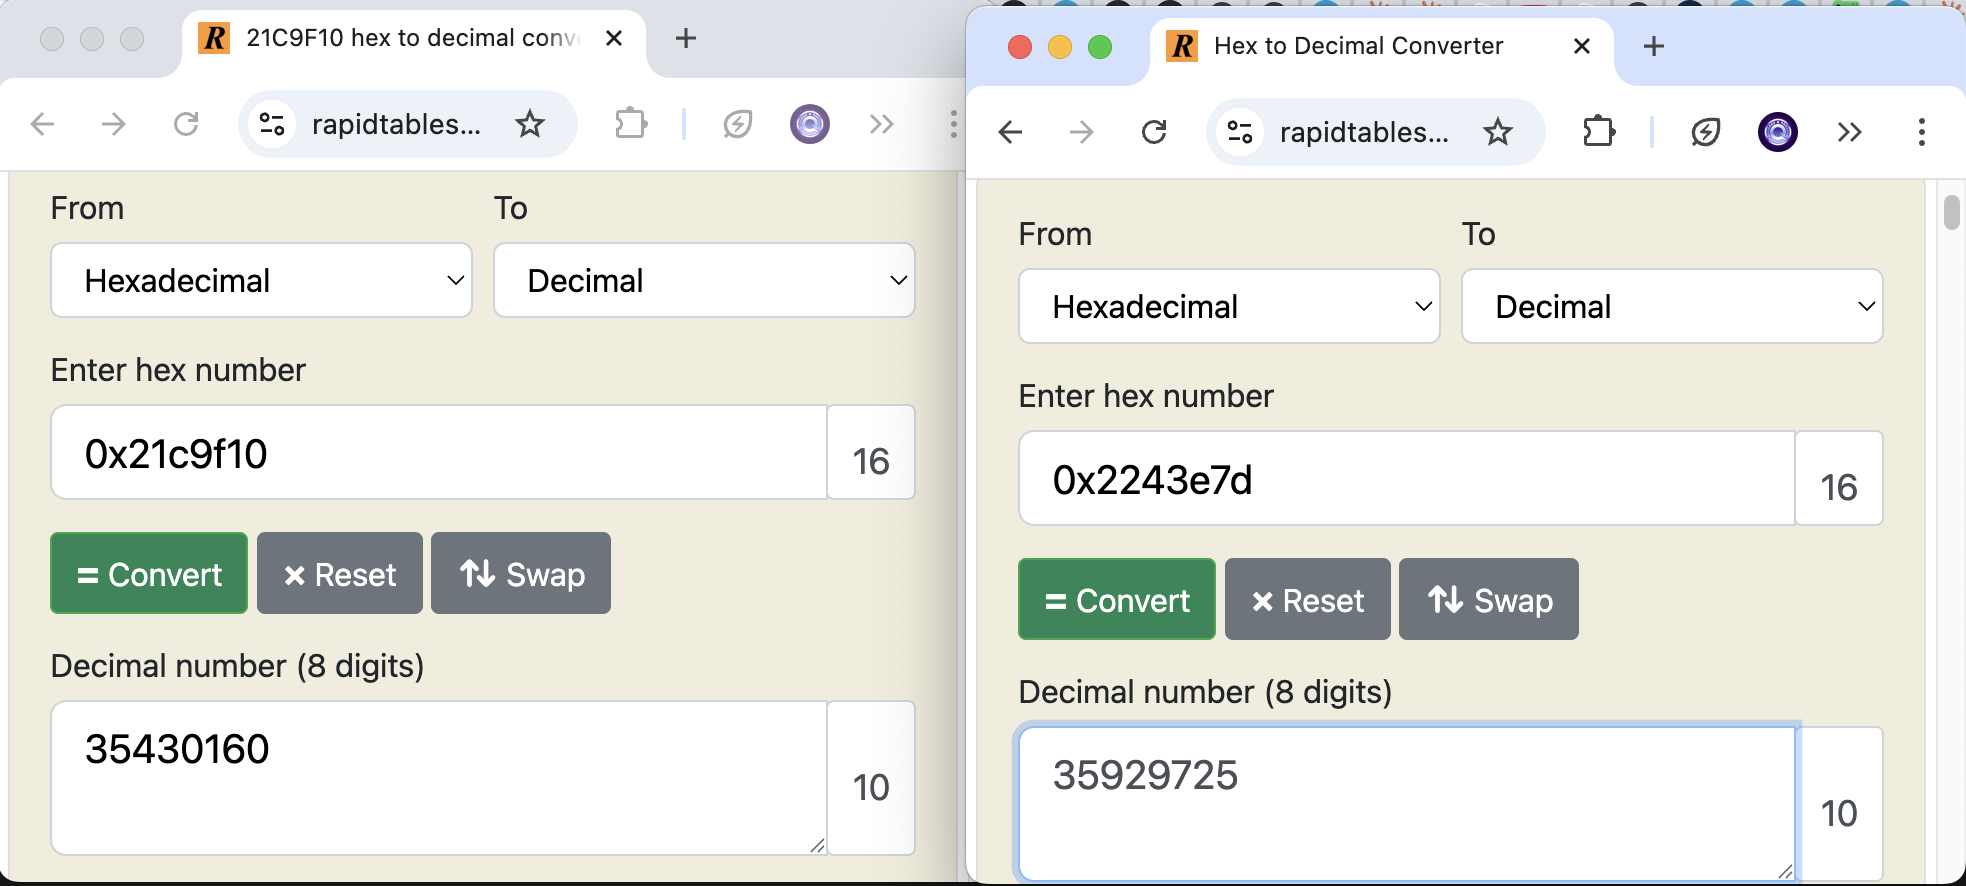Open Extensions puzzle icon in right window

(x=1599, y=132)
